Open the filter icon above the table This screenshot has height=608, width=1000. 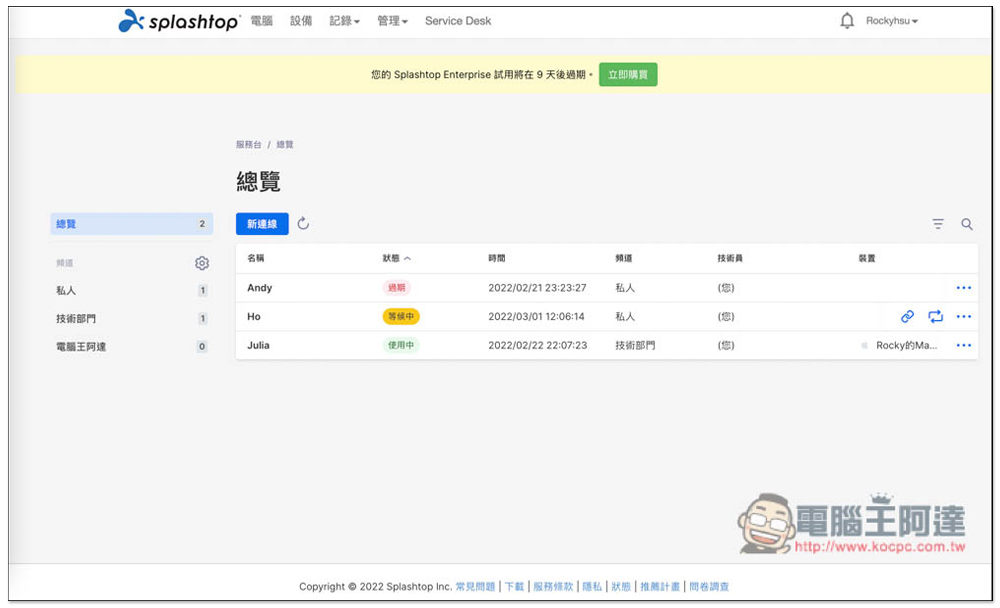click(x=938, y=224)
